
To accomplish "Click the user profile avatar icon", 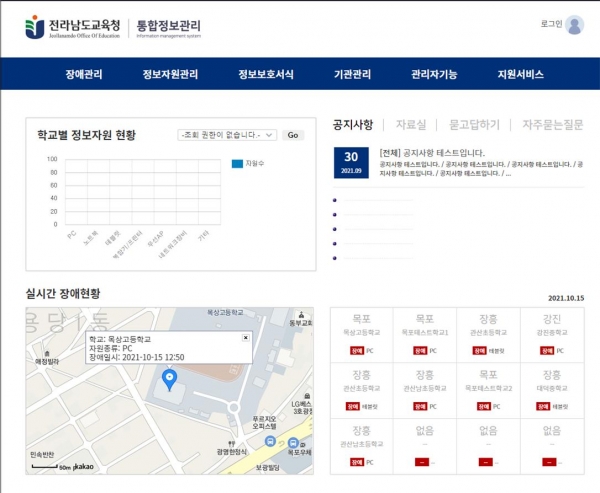I will pyautogui.click(x=574, y=25).
